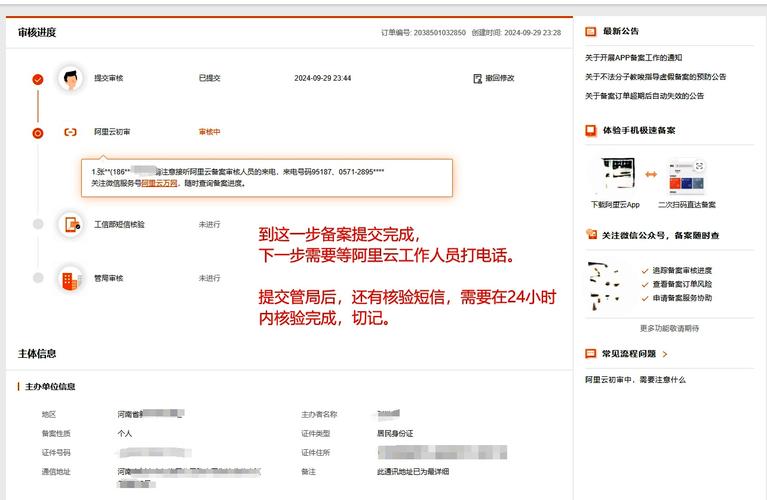This screenshot has width=767, height=500.
Task: Click the 提交审核 avatar icon
Action: pyautogui.click(x=70, y=78)
